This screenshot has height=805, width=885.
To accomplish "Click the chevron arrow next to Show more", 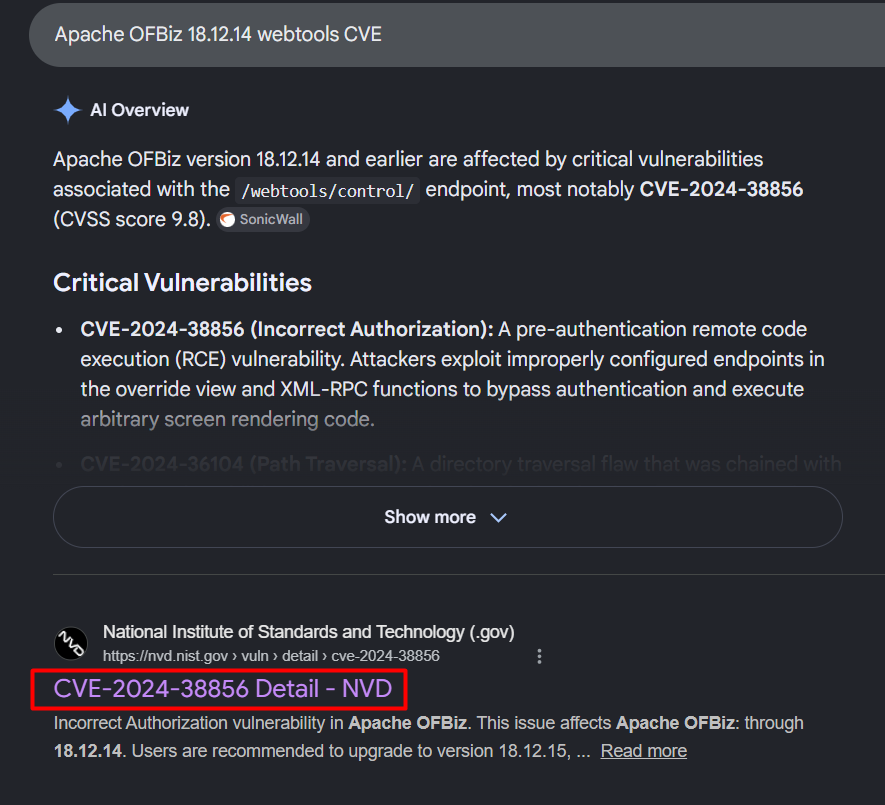I will [498, 518].
